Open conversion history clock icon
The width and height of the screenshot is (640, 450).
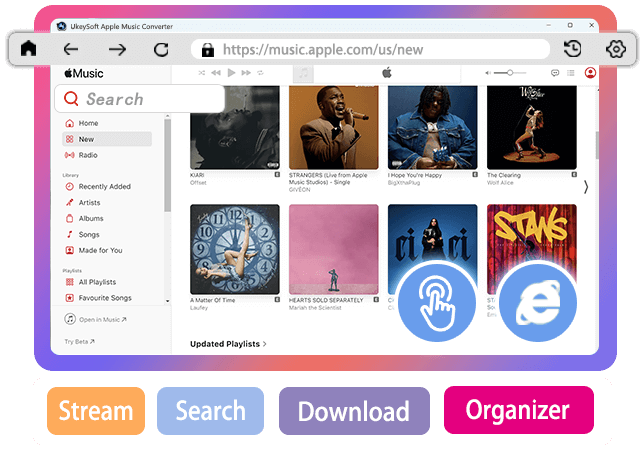click(572, 49)
